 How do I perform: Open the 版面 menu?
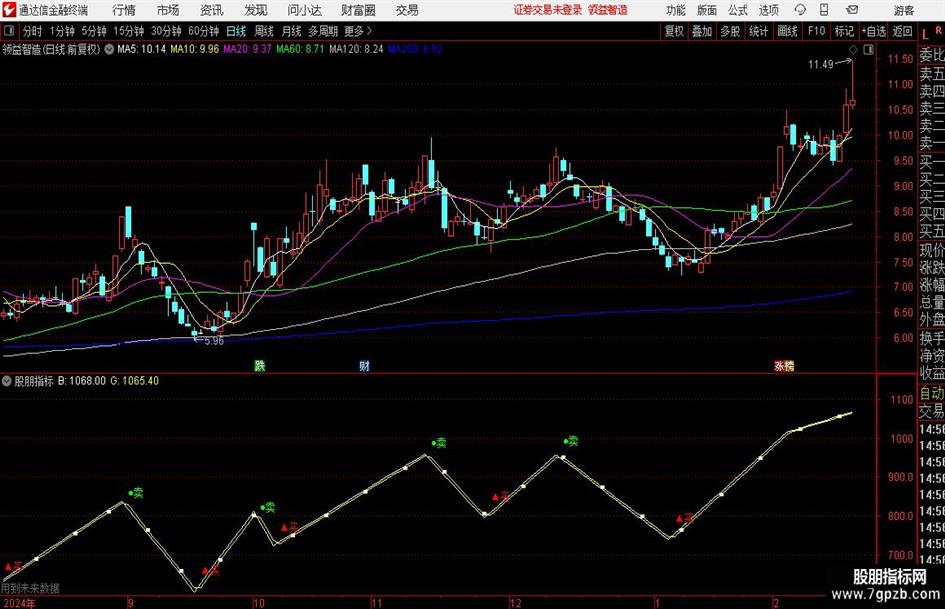[706, 10]
